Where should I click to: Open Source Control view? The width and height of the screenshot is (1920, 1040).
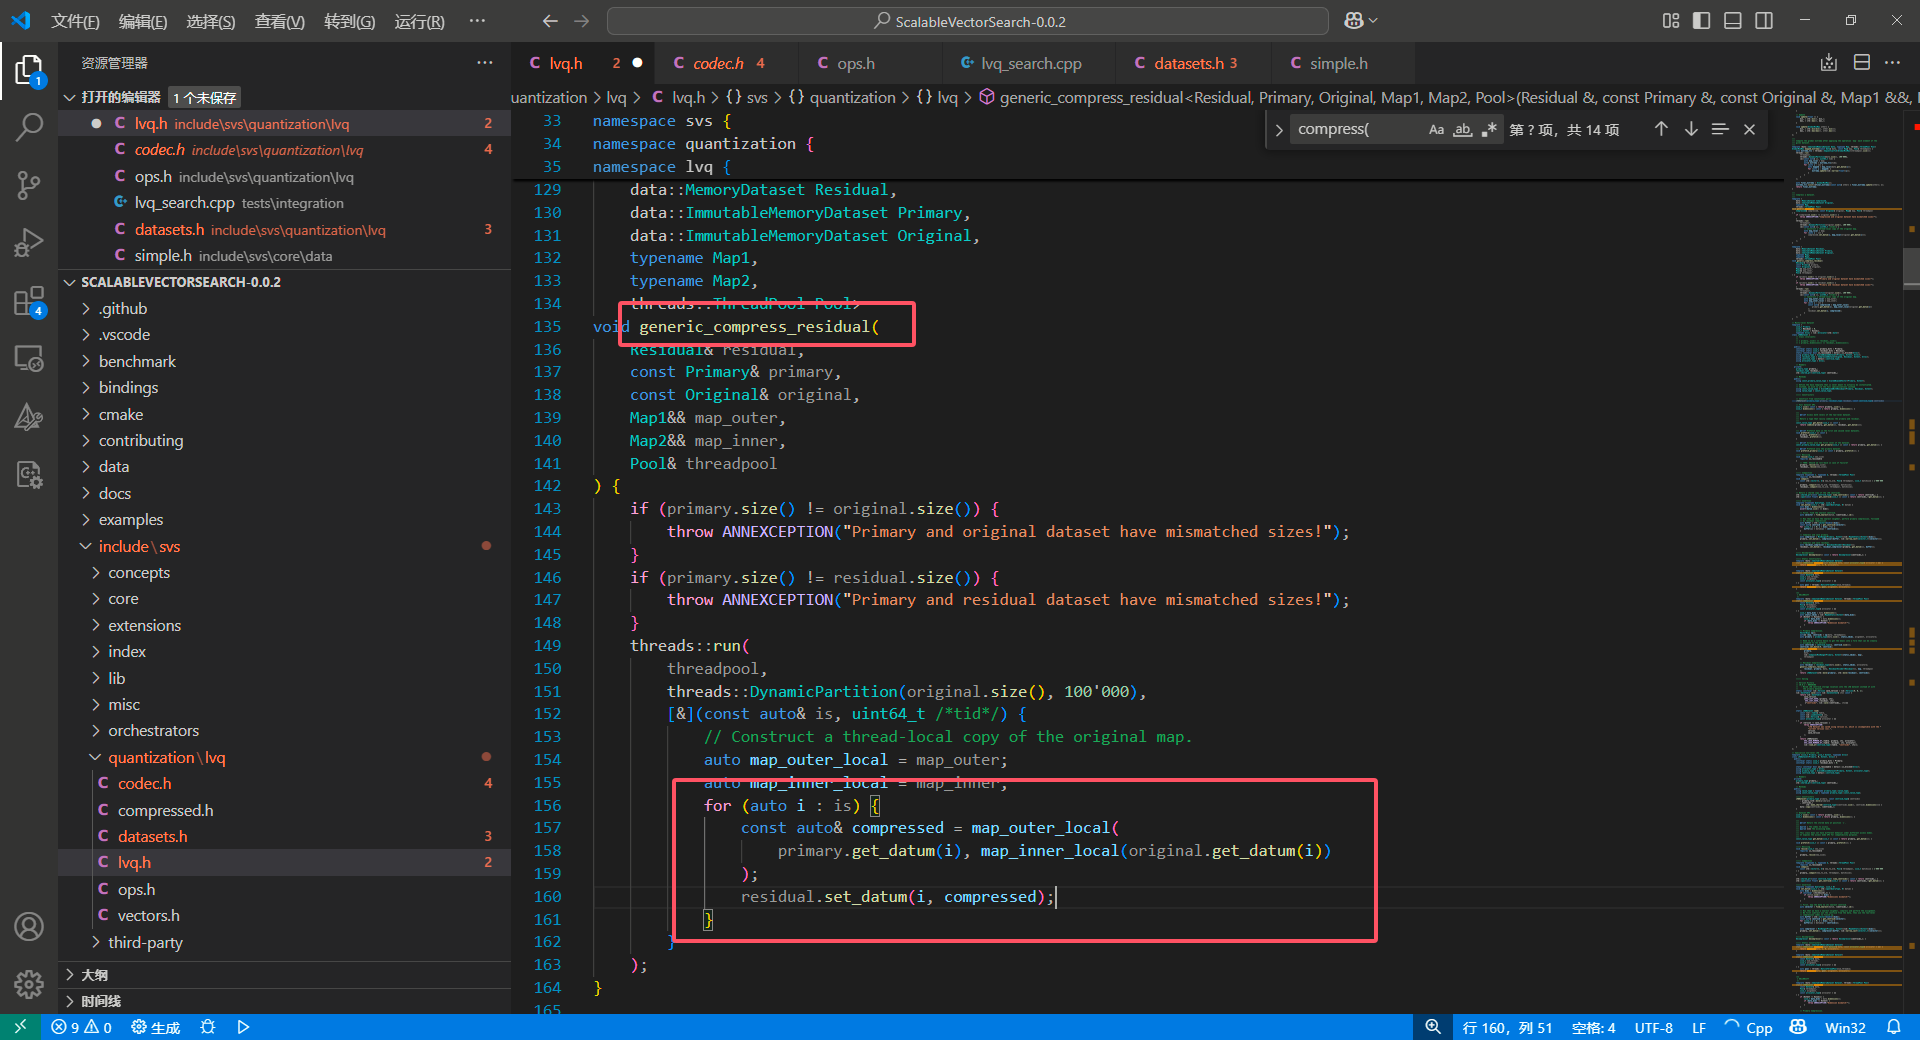pos(29,185)
